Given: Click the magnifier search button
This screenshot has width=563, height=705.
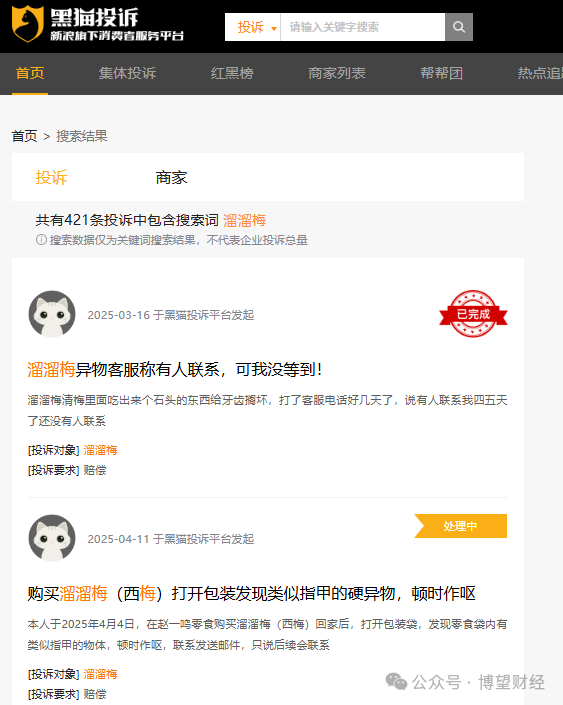Looking at the screenshot, I should [x=459, y=27].
